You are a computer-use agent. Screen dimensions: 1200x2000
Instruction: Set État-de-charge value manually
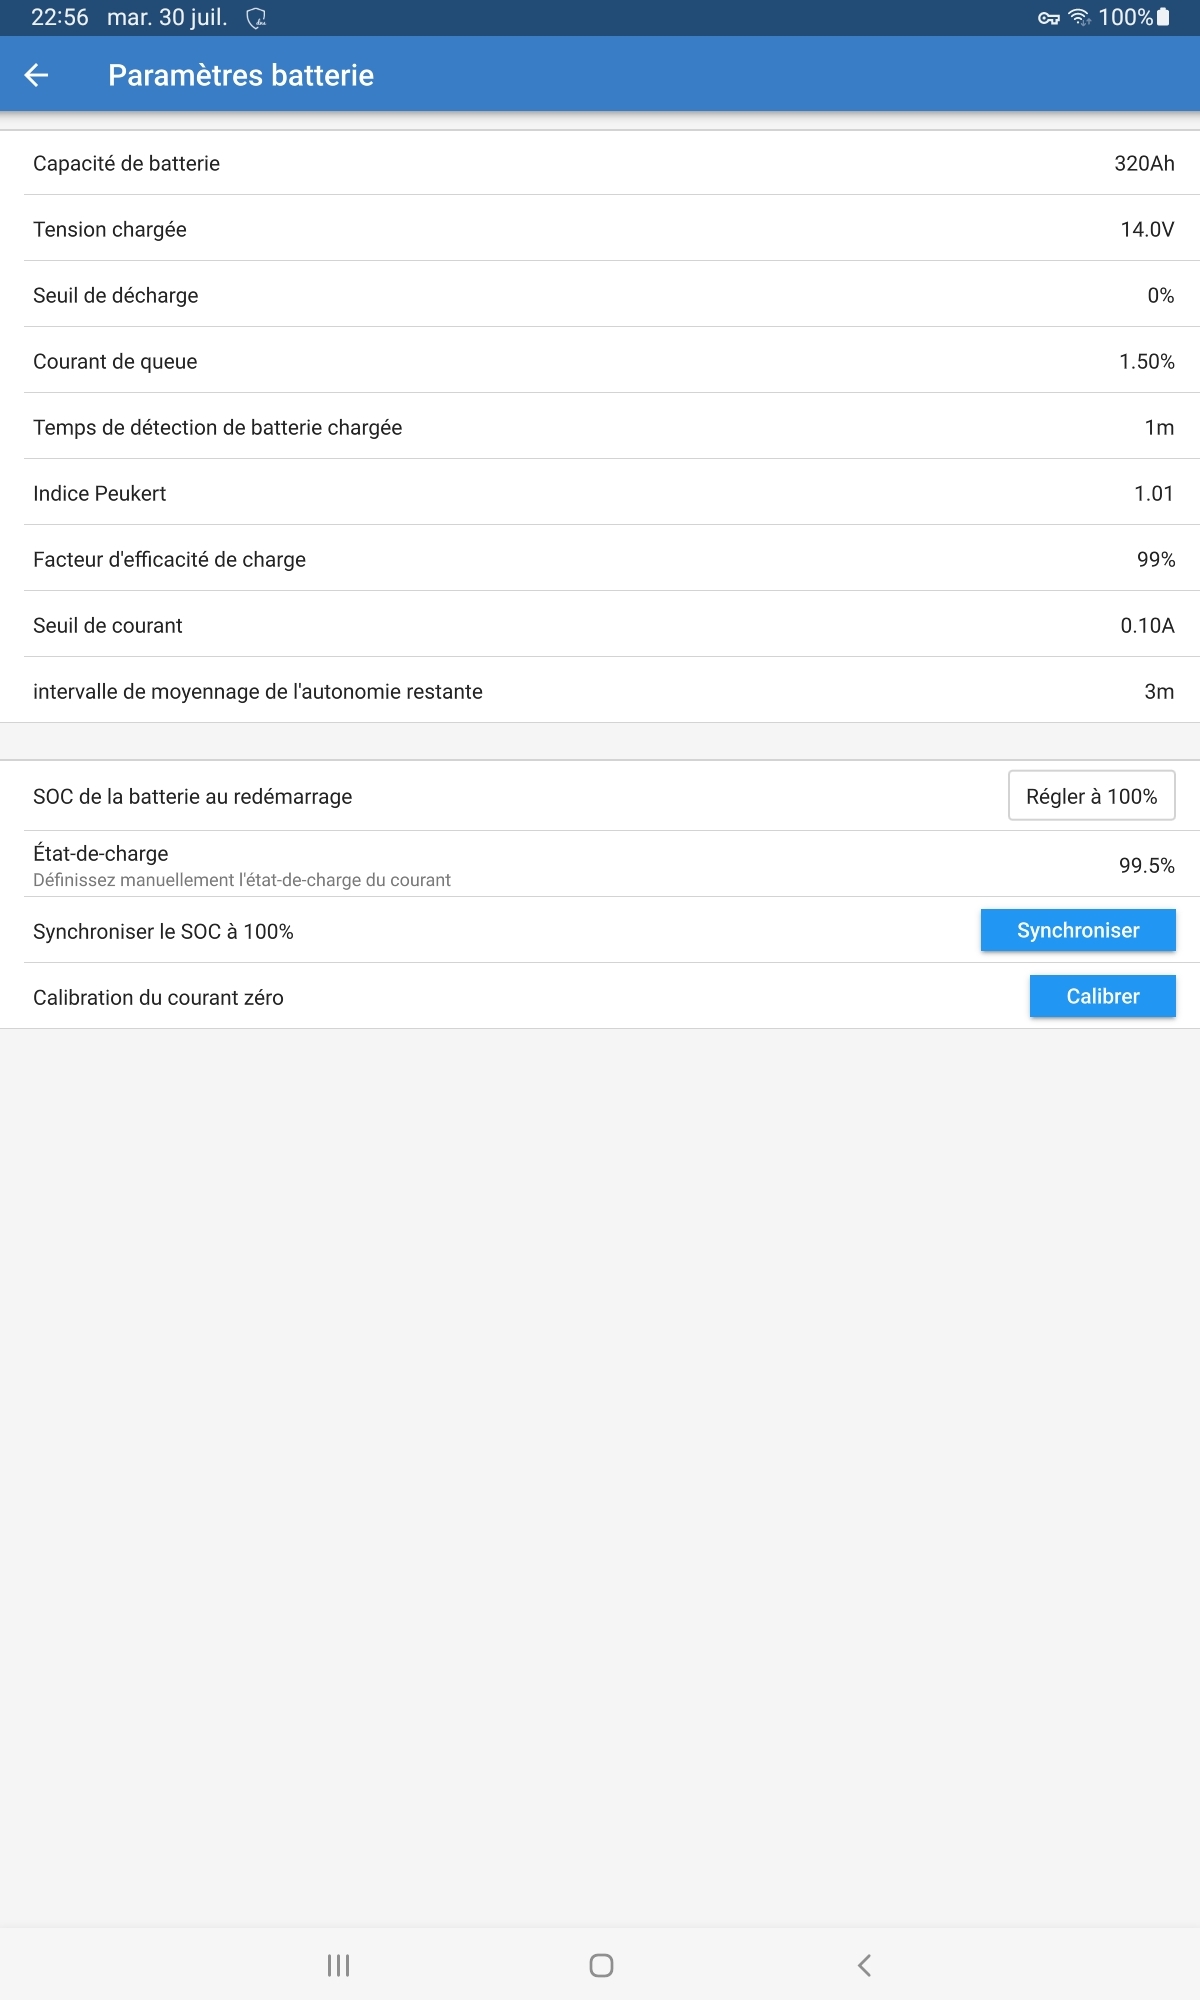[x=600, y=864]
